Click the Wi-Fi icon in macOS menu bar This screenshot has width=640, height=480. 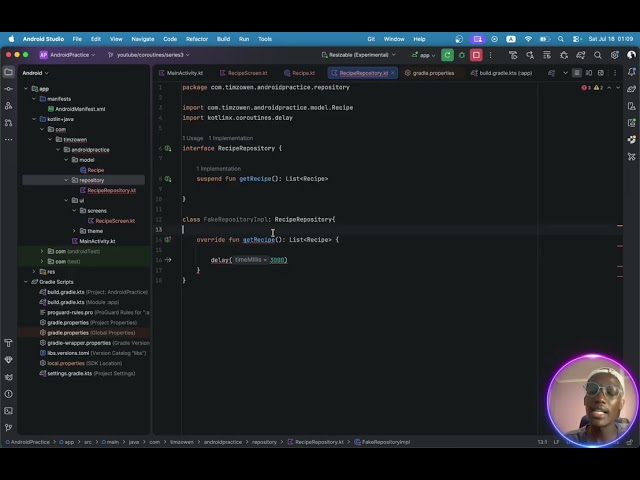click(528, 39)
